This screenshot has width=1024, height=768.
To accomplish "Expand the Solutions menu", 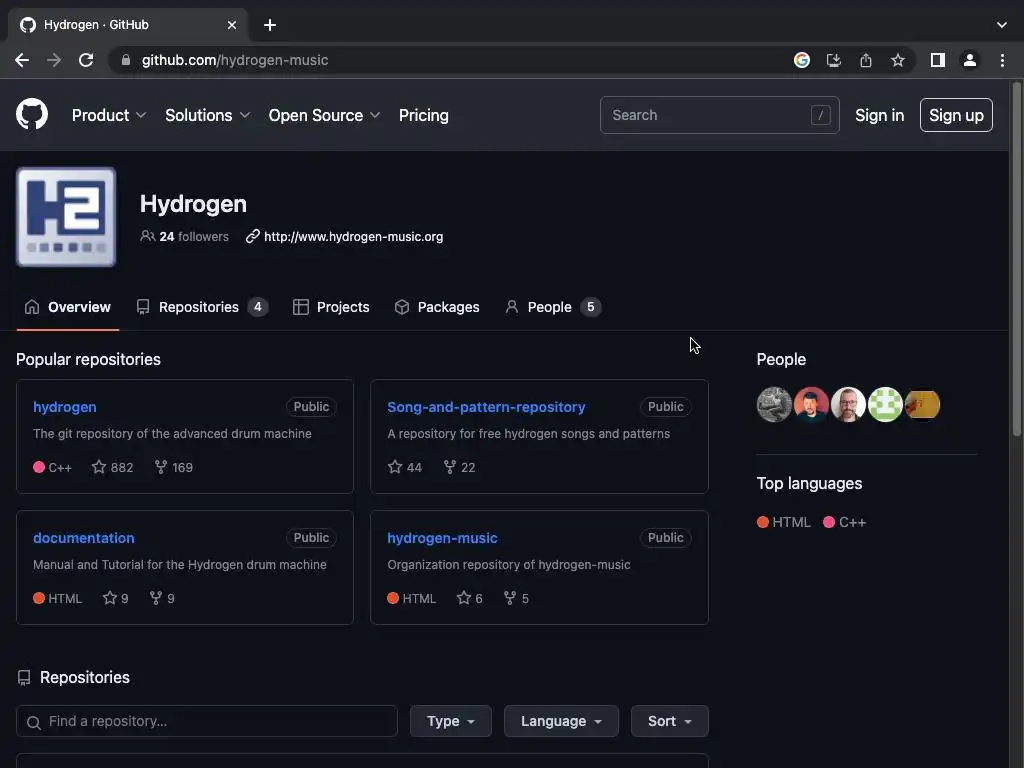I will (207, 115).
